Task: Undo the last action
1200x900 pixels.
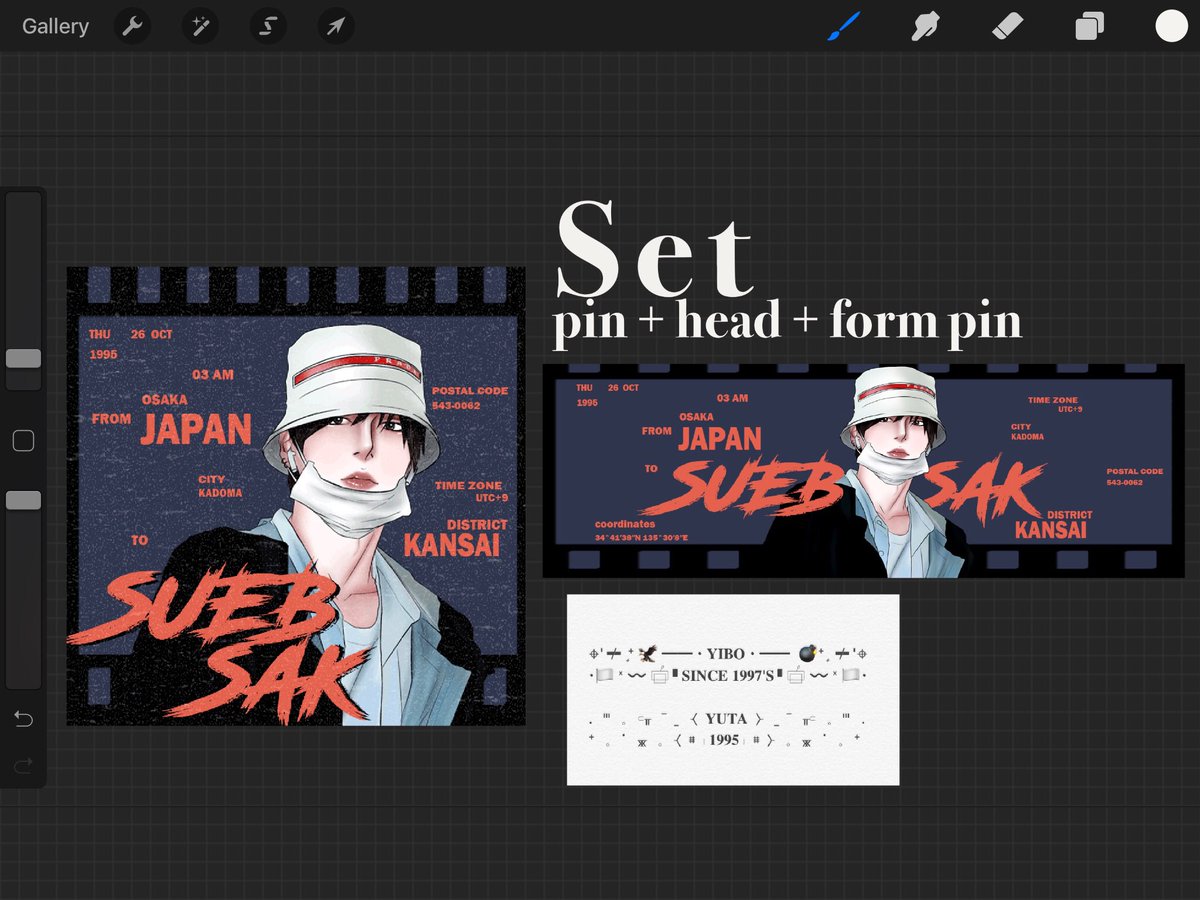Action: click(23, 719)
